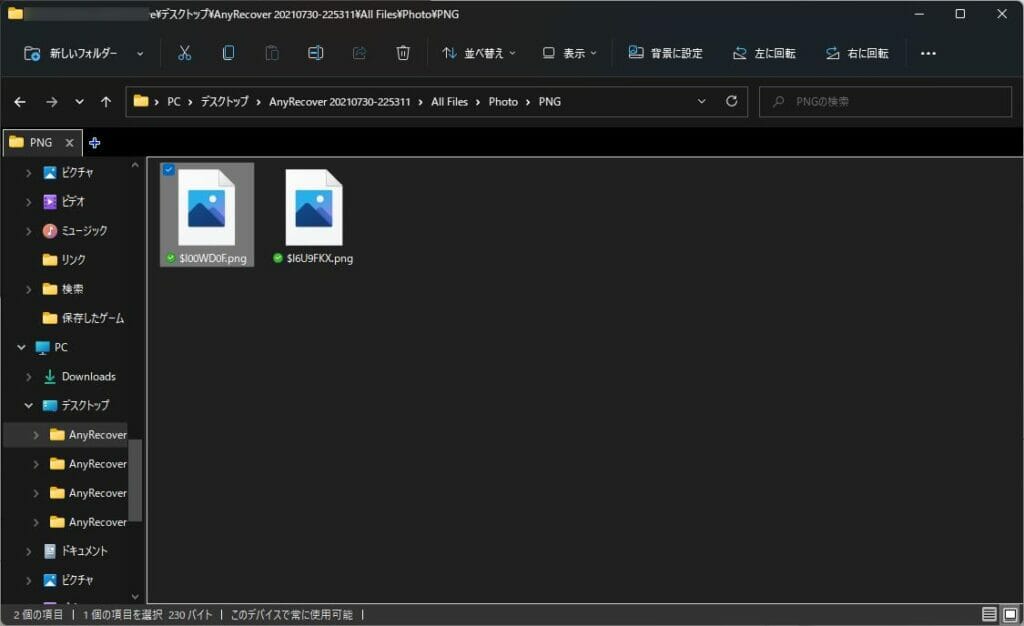Select the $I00WD0F.png file thumbnail
The height and width of the screenshot is (626, 1024).
(206, 208)
